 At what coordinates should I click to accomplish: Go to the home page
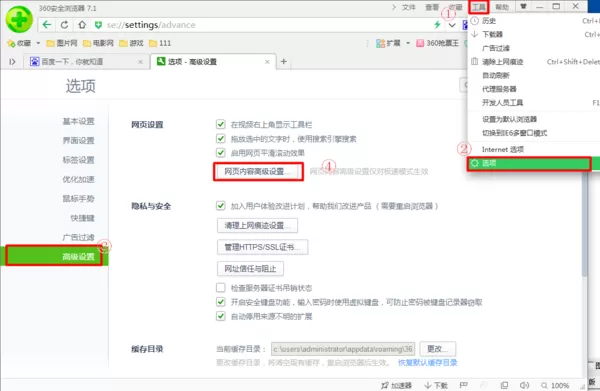(82, 25)
